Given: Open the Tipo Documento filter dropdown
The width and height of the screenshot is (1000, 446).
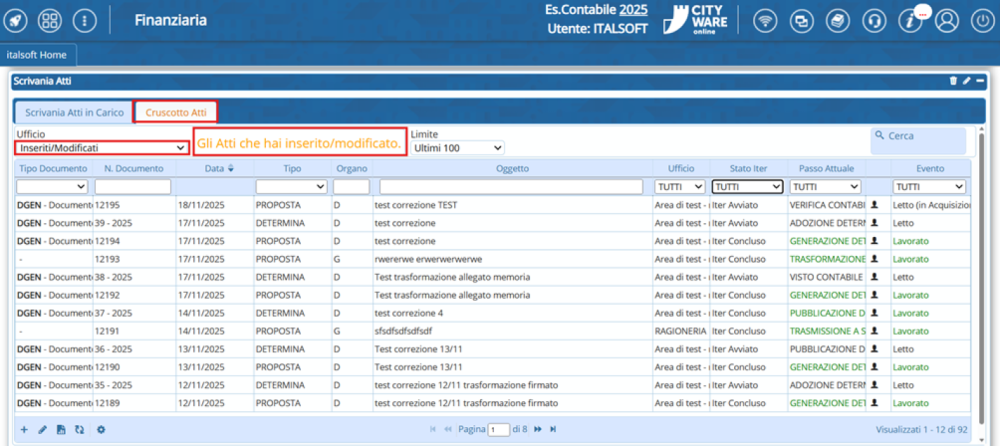Looking at the screenshot, I should click(x=53, y=186).
